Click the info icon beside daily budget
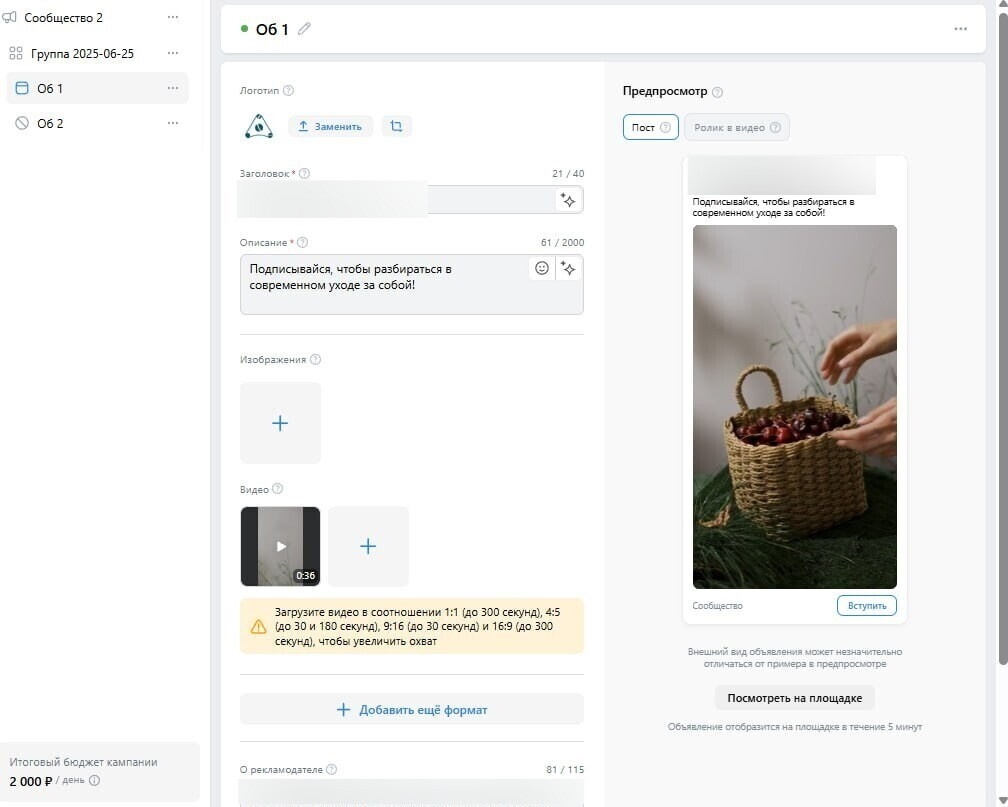Viewport: 1008px width, 807px height. (x=94, y=781)
